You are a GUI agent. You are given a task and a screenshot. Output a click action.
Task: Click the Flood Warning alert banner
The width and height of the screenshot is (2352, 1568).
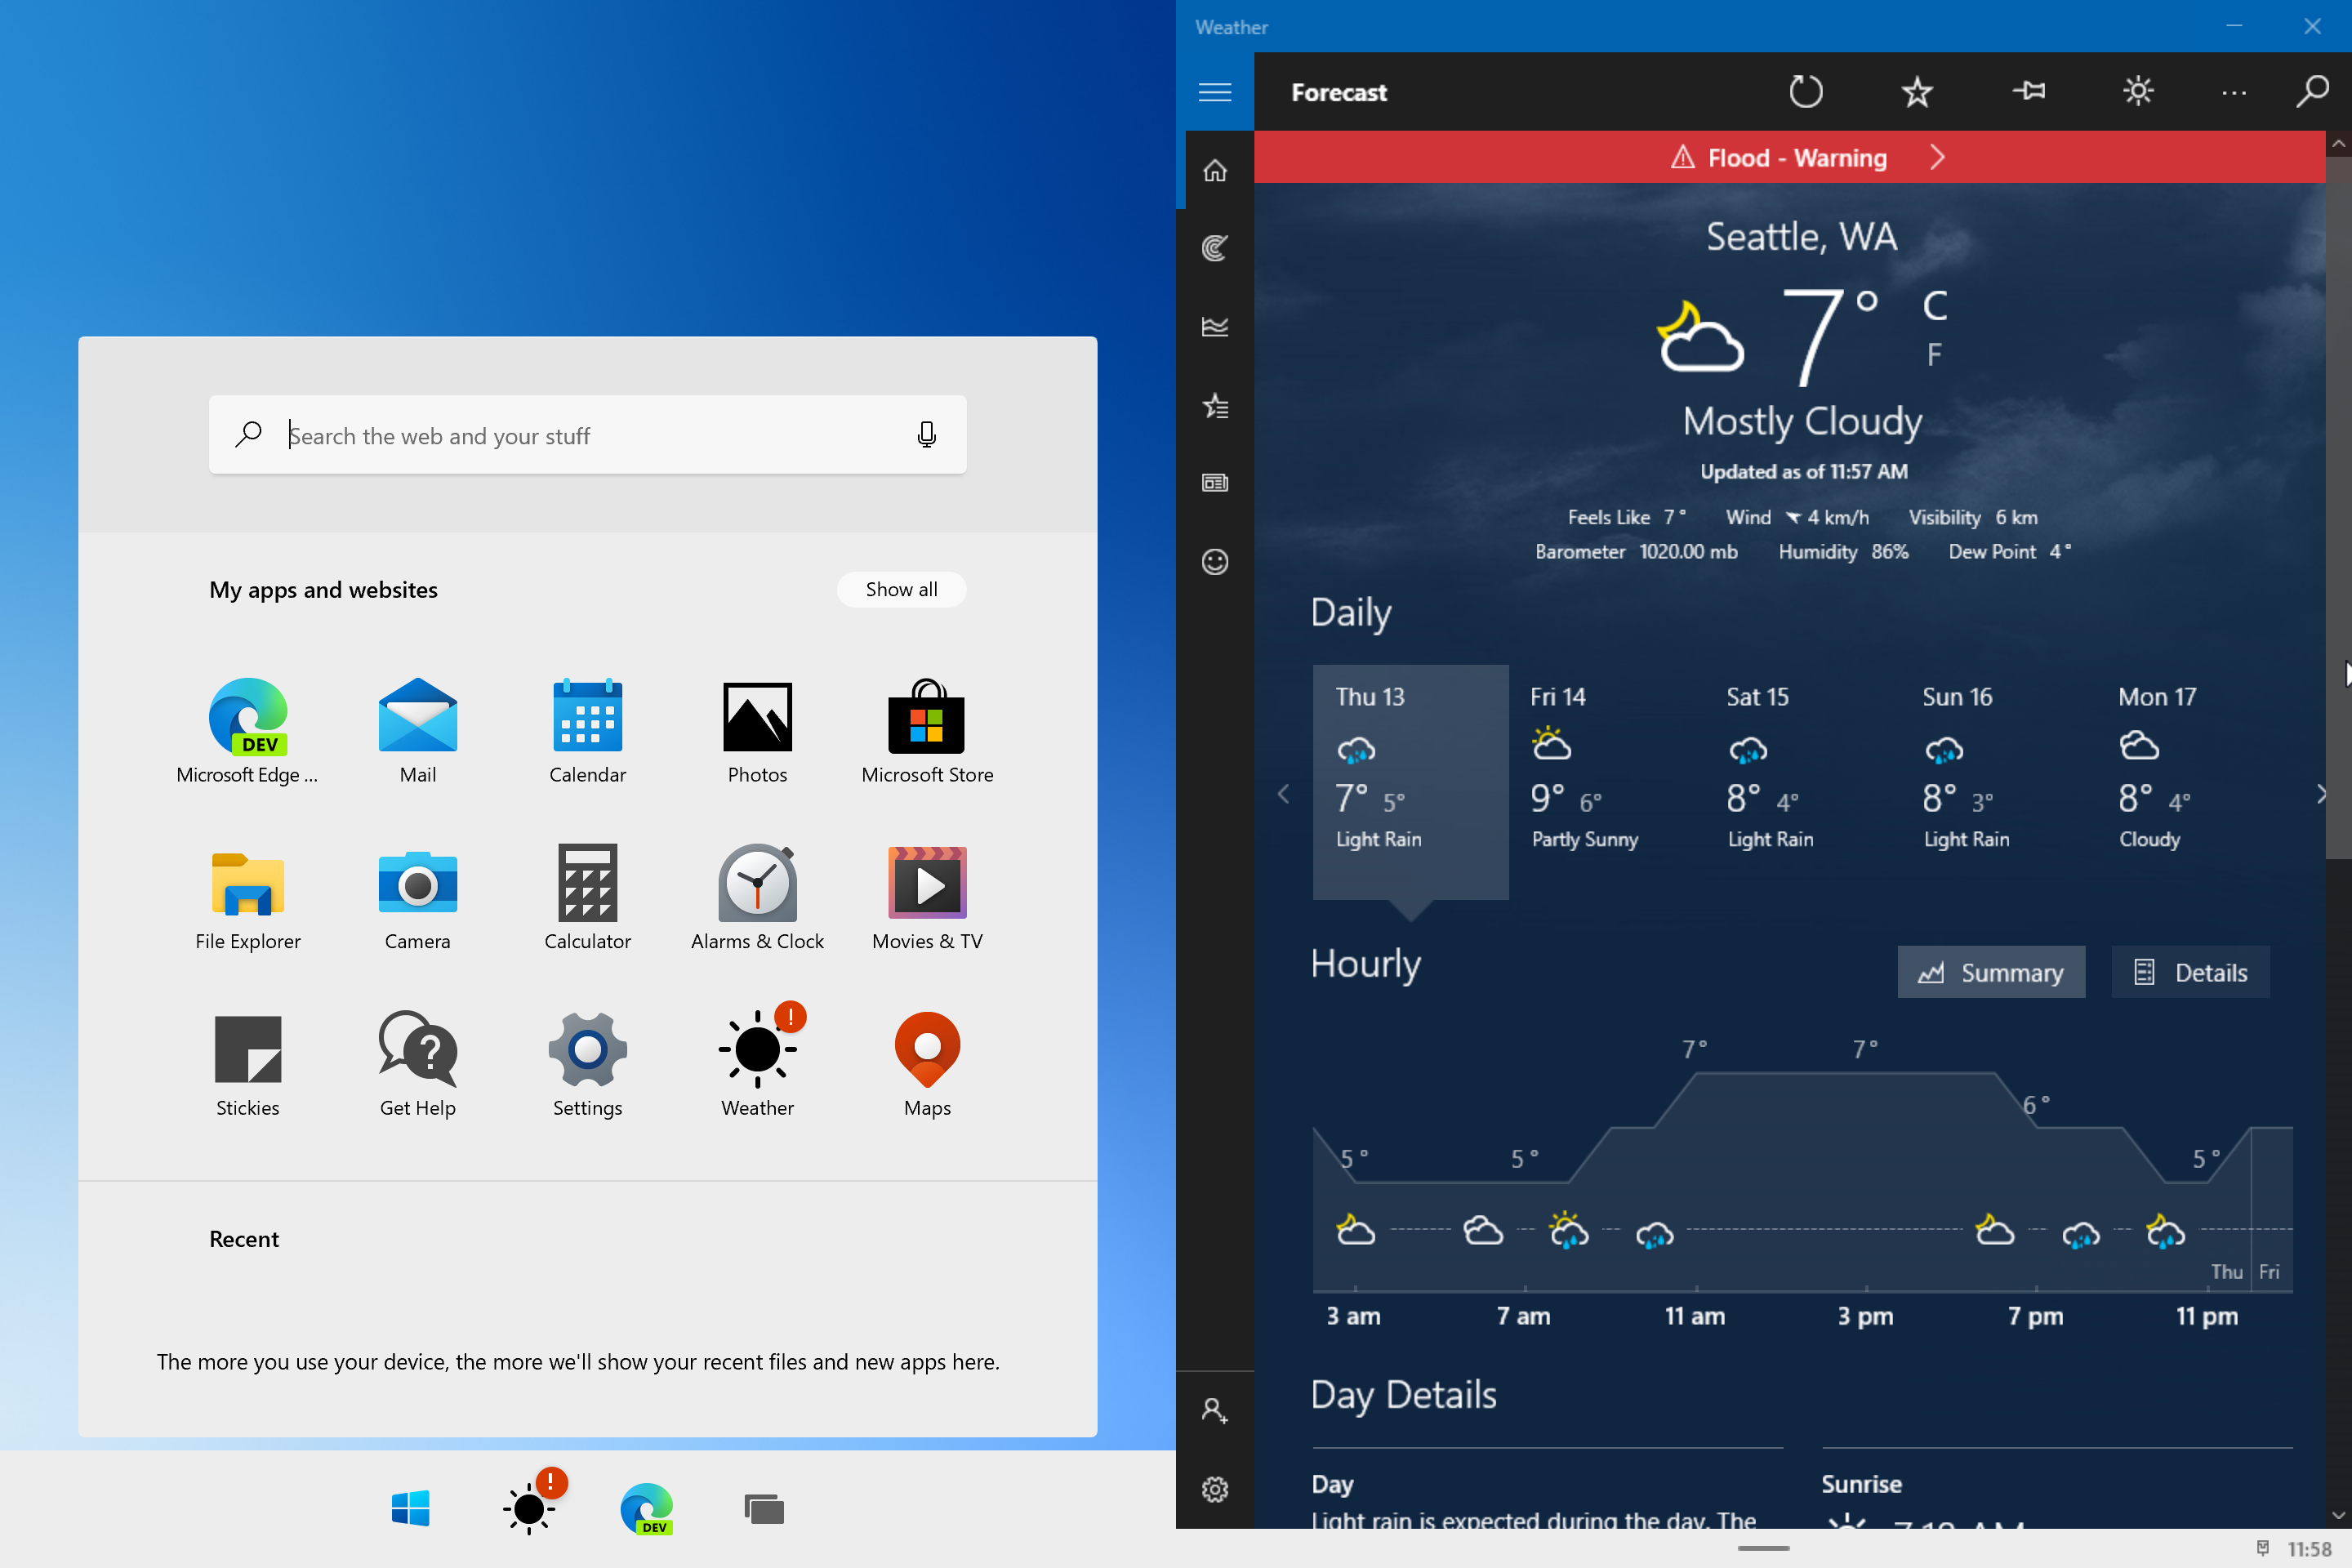coord(1799,158)
